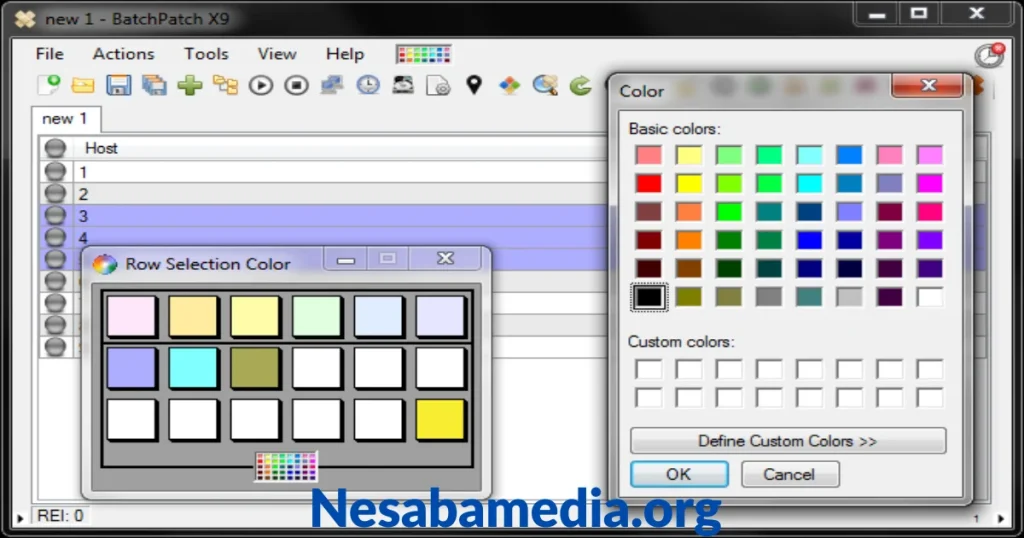Viewport: 1024px width, 538px height.
Task: Select host row '2'
Action: (x=323, y=194)
